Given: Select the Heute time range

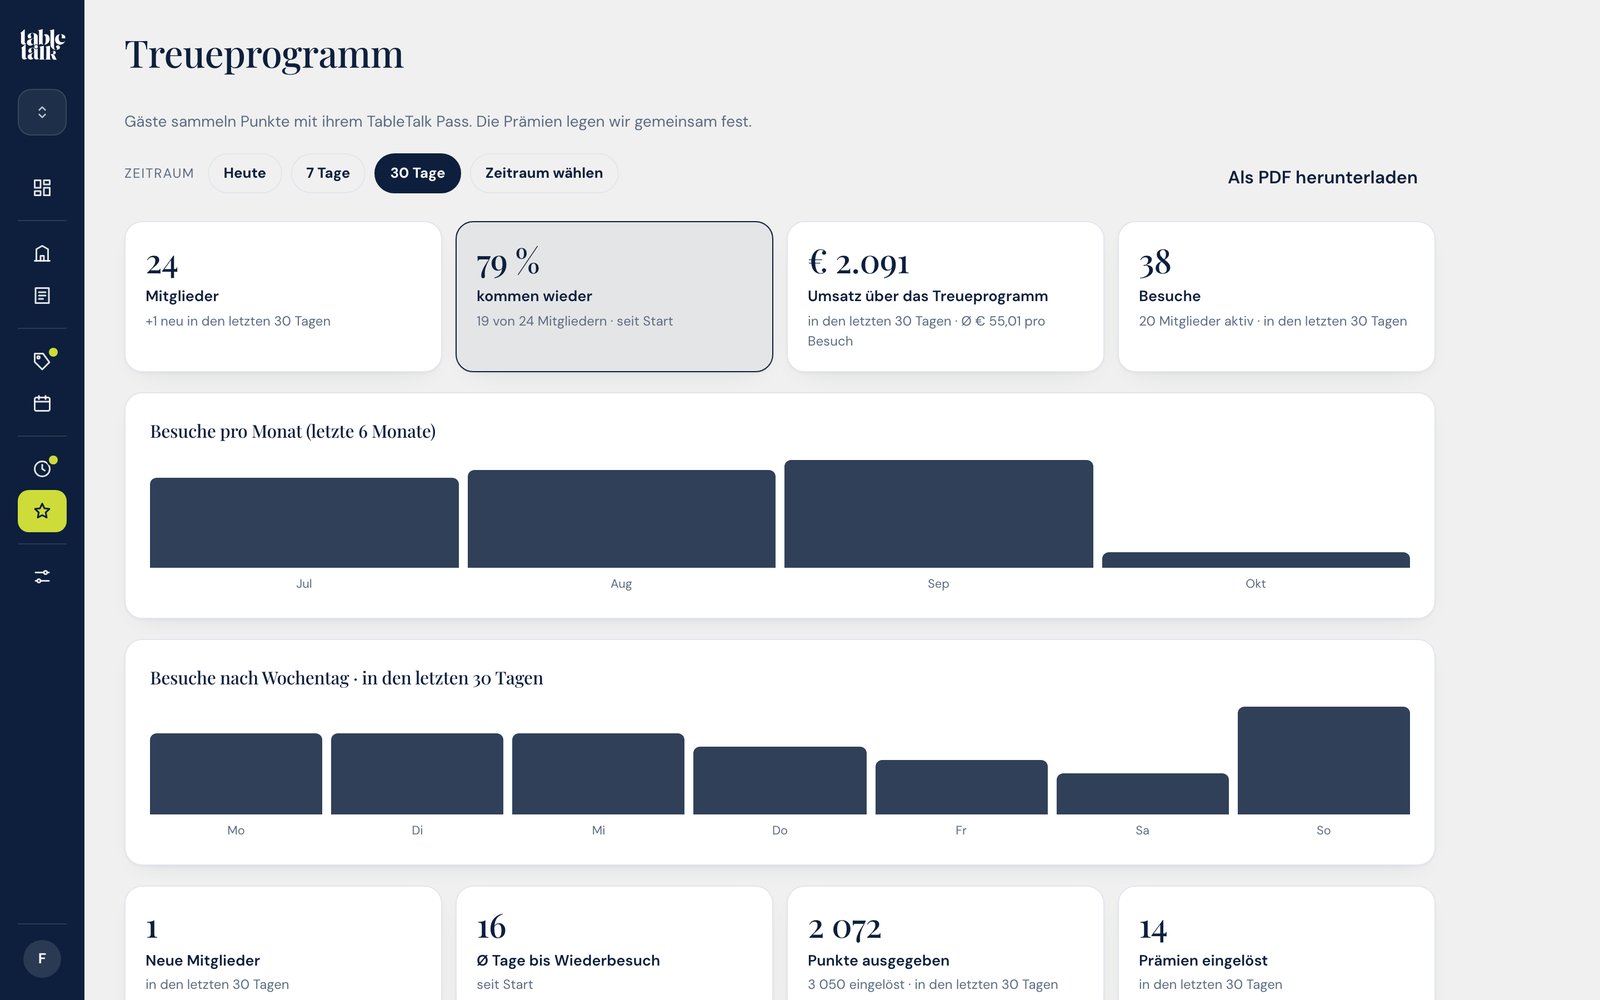Looking at the screenshot, I should point(245,173).
